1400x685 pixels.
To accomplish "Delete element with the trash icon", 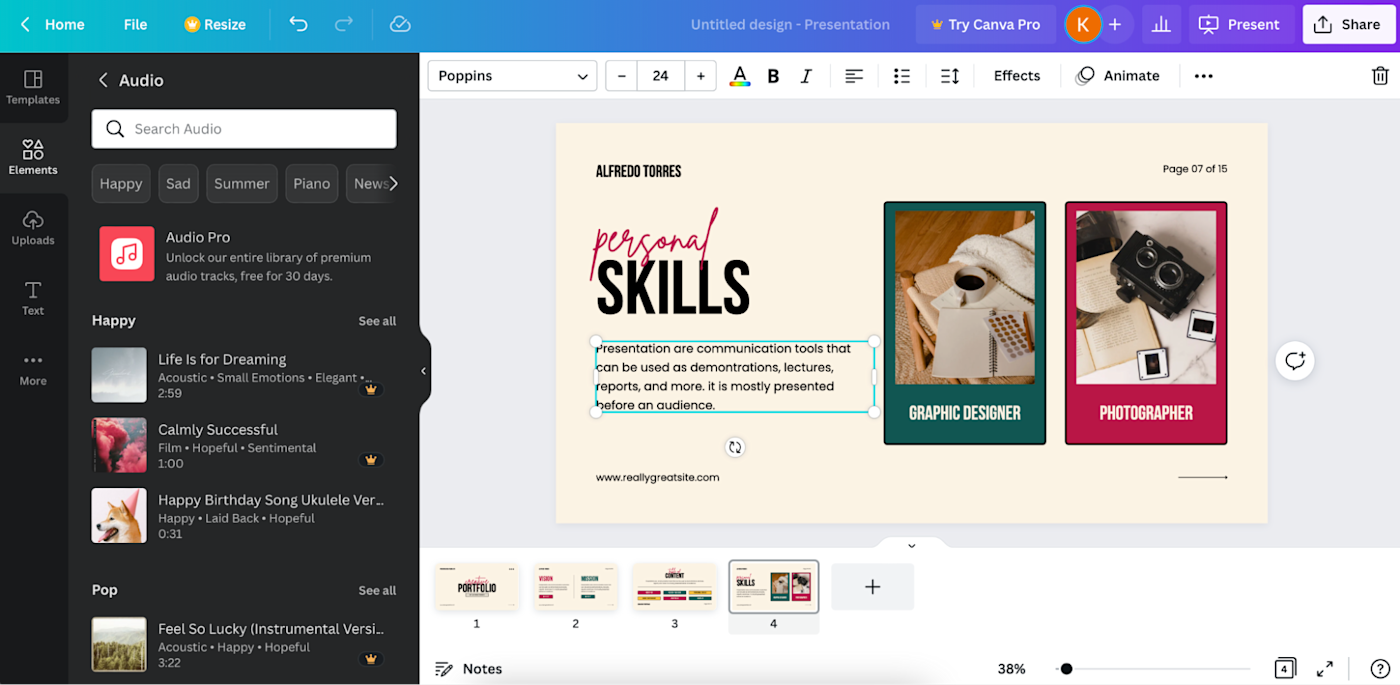I will (1380, 76).
